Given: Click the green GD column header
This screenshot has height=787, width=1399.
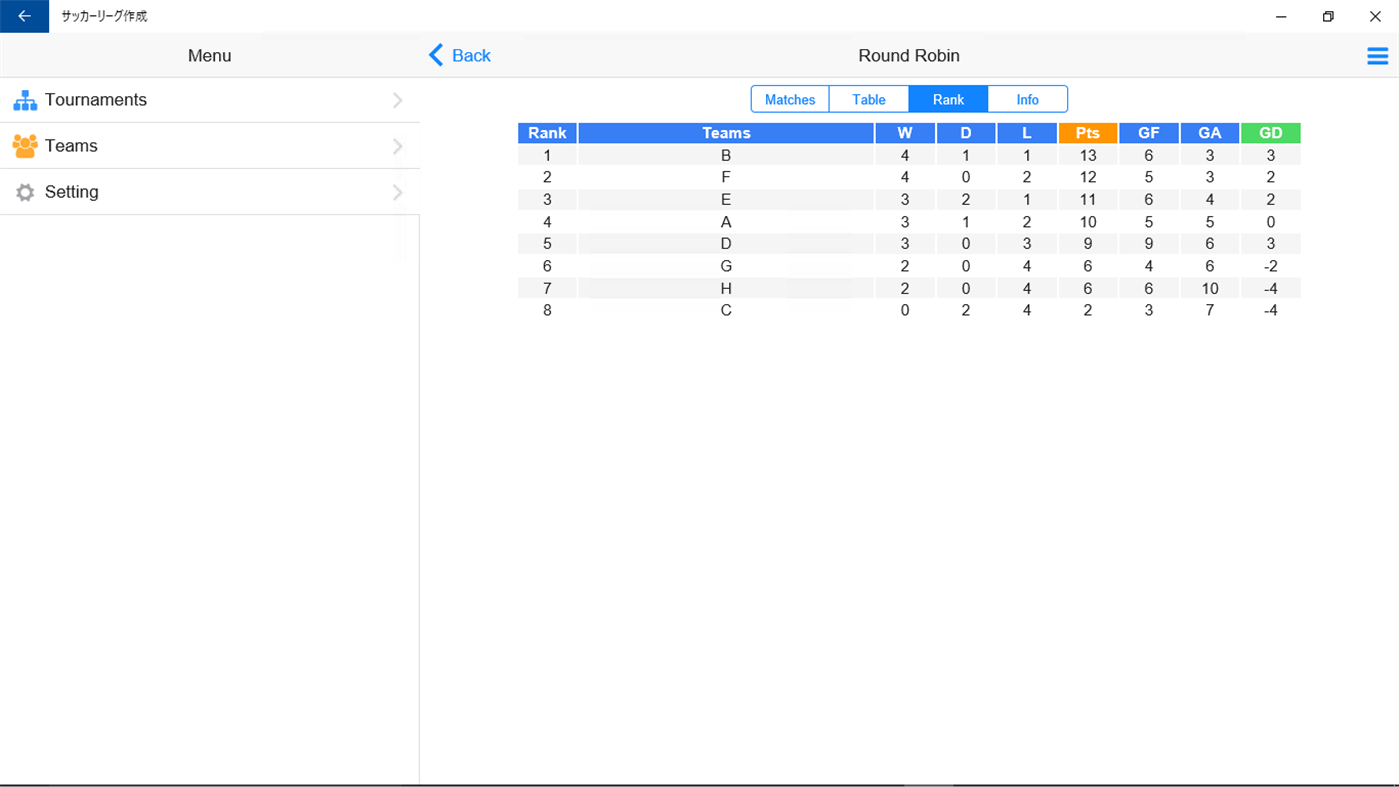Looking at the screenshot, I should (1270, 132).
